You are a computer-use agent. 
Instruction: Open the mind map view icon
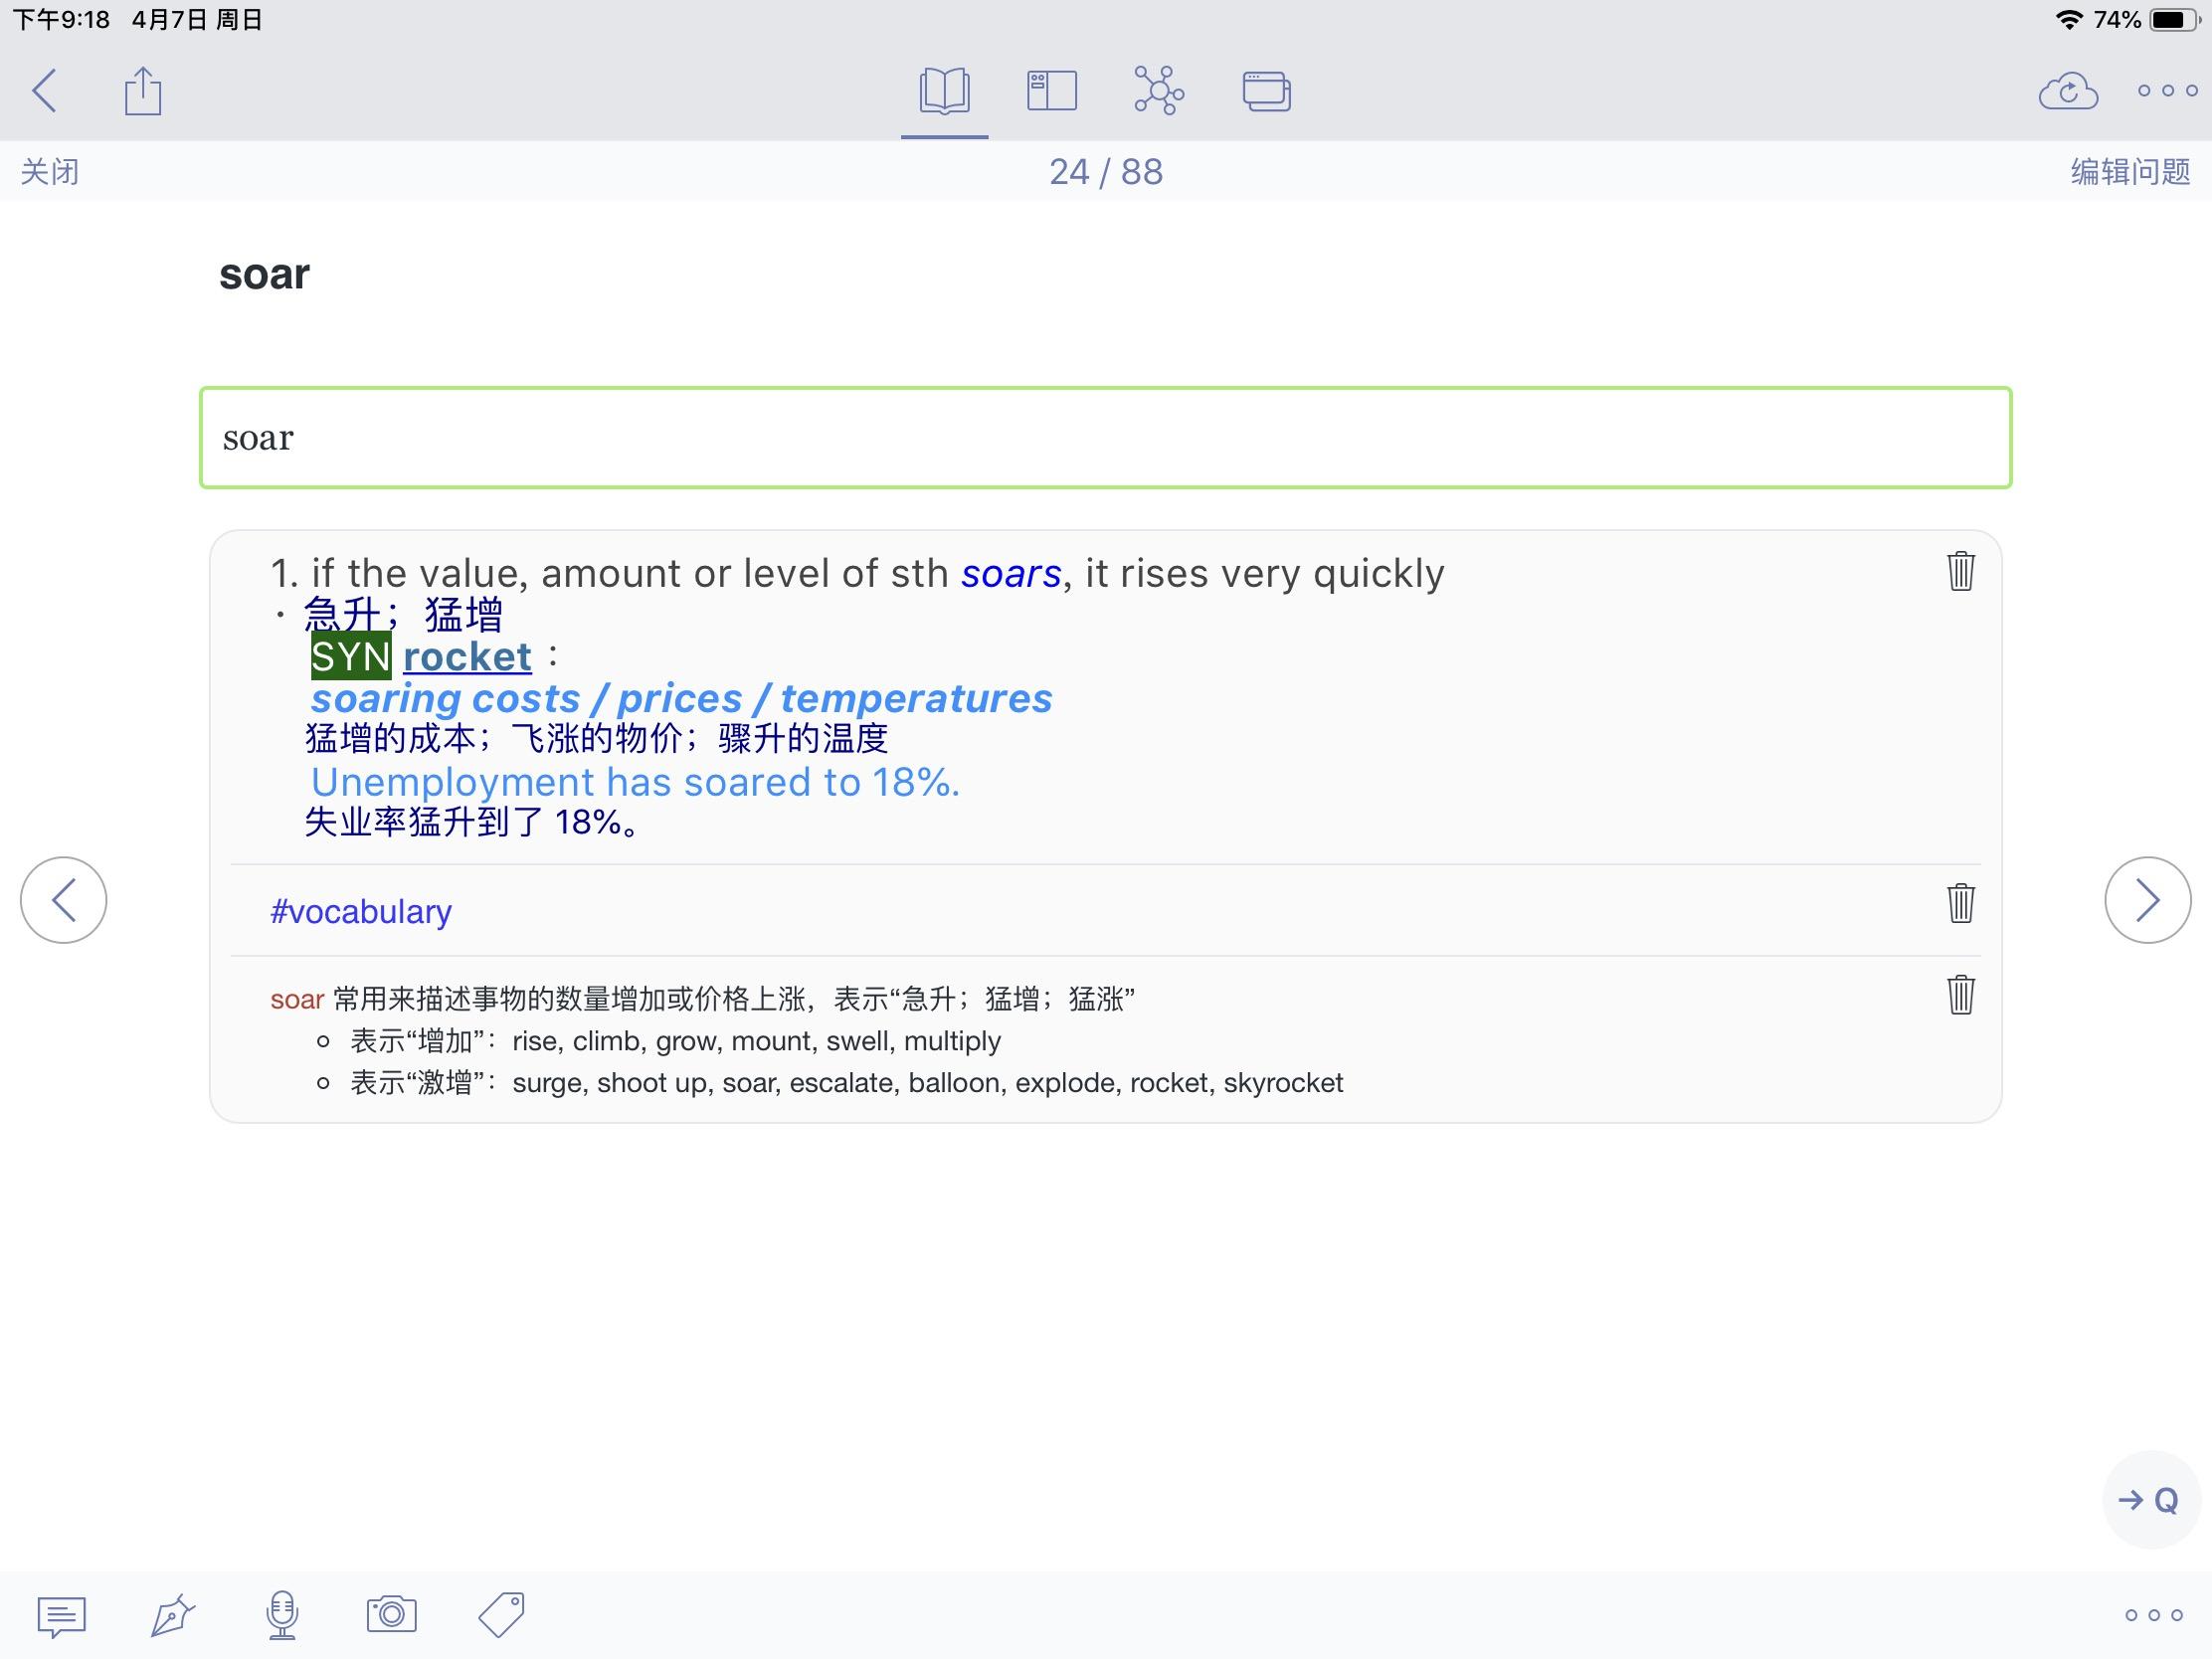(x=1159, y=91)
